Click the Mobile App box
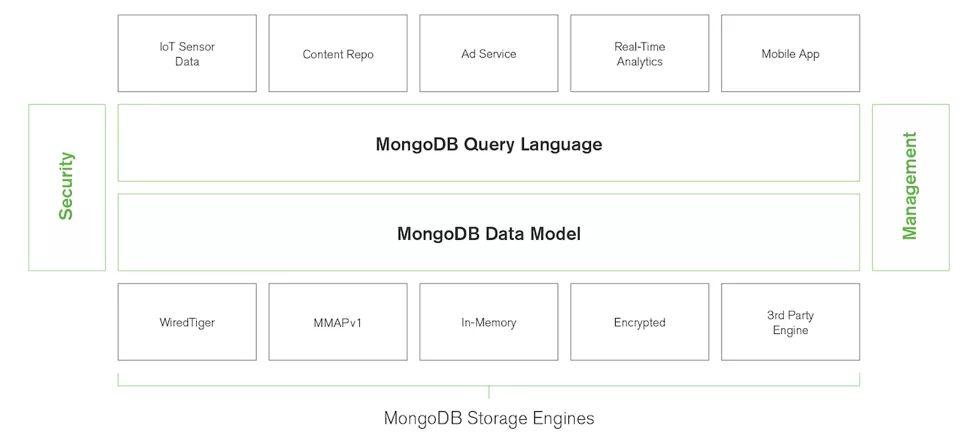 [790, 53]
